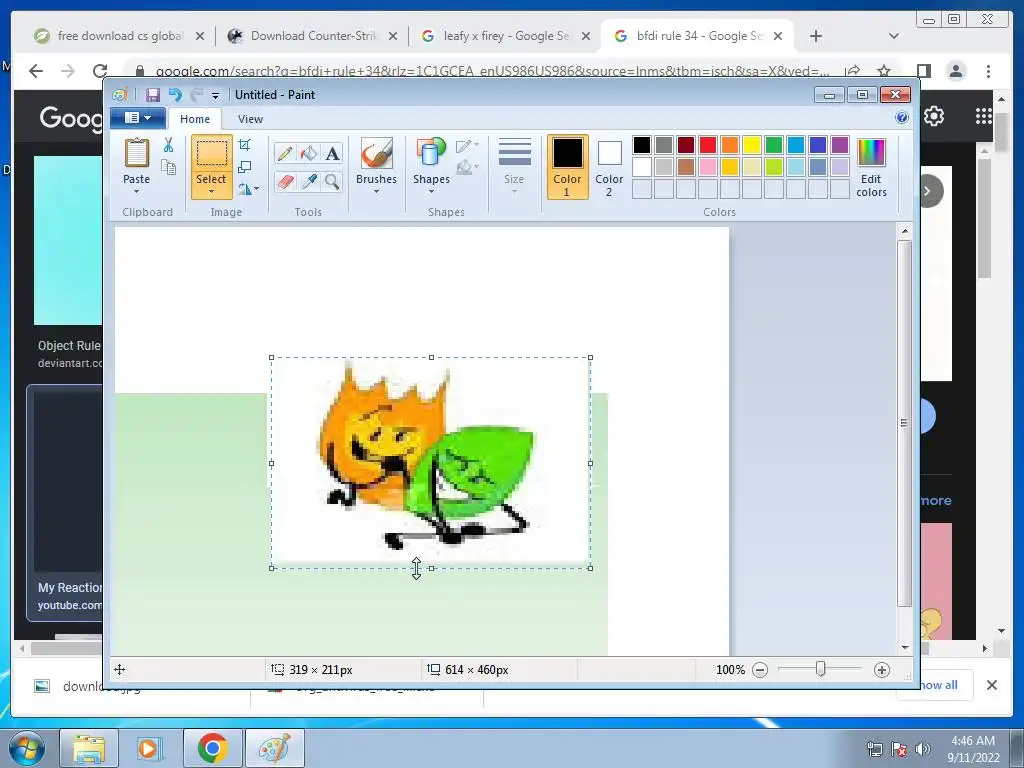Click volume speaker icon in system tray
This screenshot has height=768, width=1024.
tap(923, 749)
